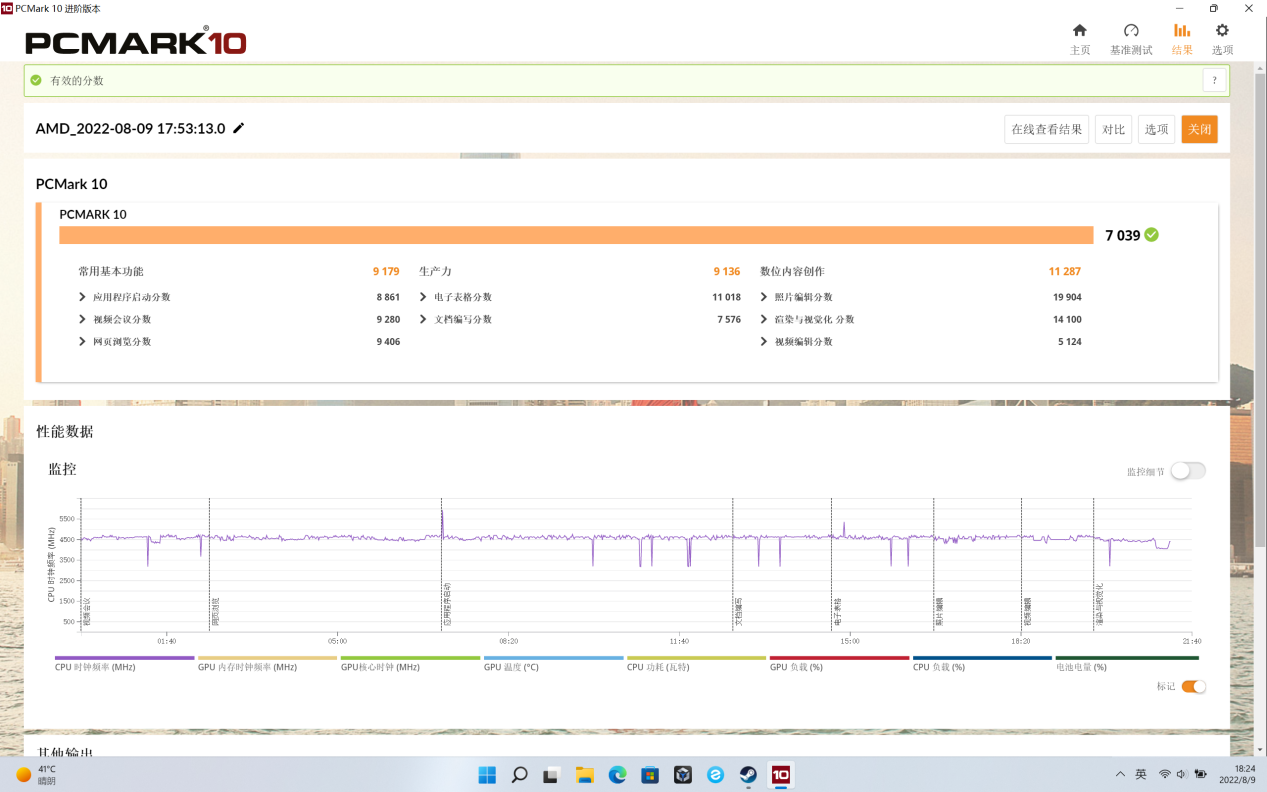Open Steam from the taskbar
The image size is (1267, 792).
pos(747,774)
